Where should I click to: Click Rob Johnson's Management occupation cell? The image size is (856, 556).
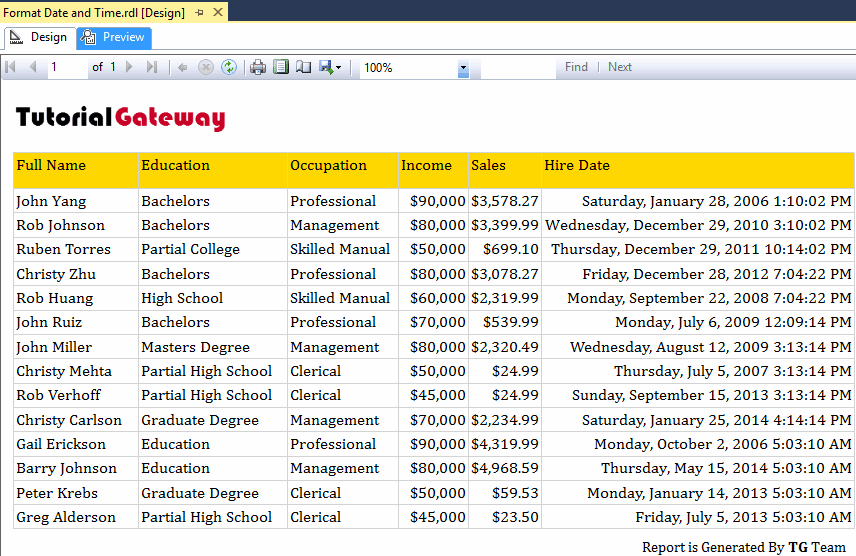[x=343, y=225]
